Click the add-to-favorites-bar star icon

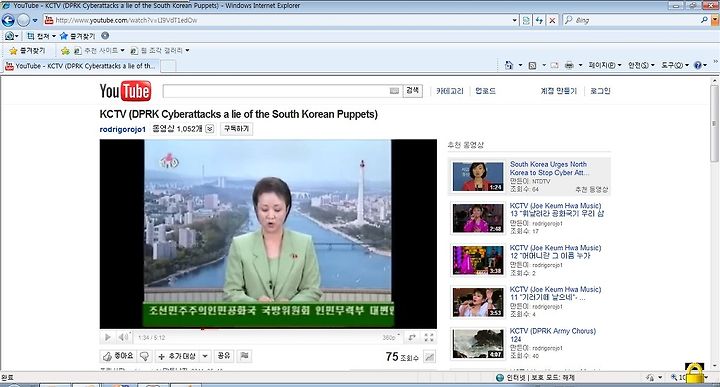pos(65,50)
